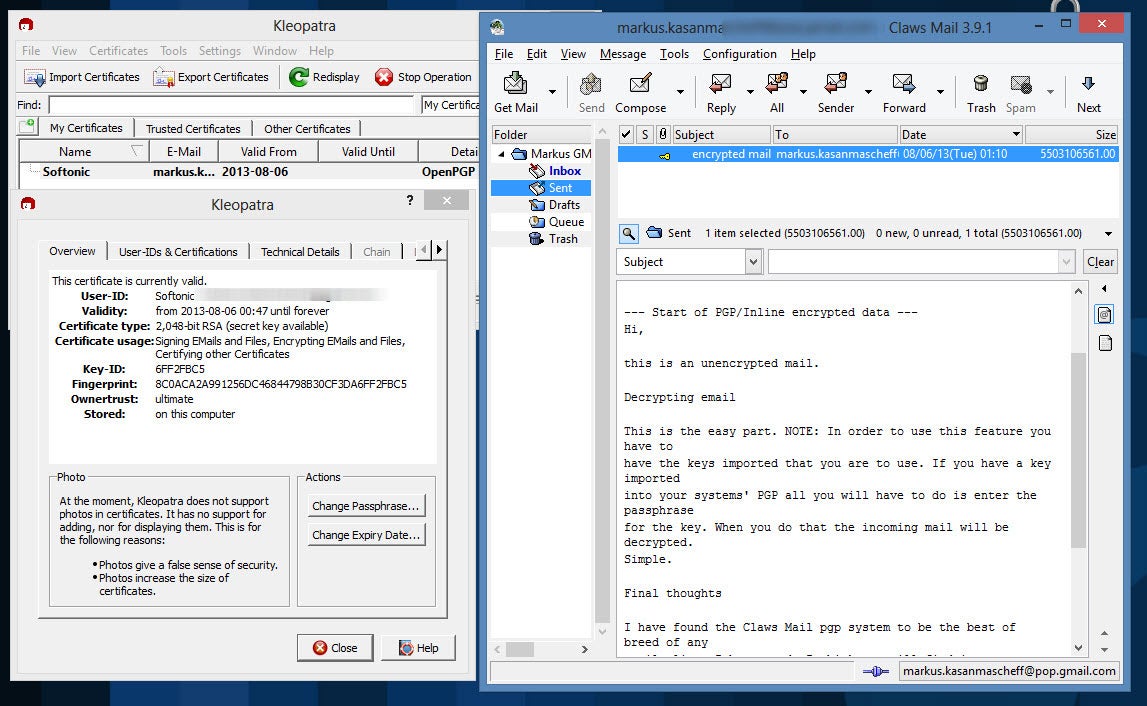Toggle the quick search magnifier button
The height and width of the screenshot is (706, 1147).
(x=628, y=233)
